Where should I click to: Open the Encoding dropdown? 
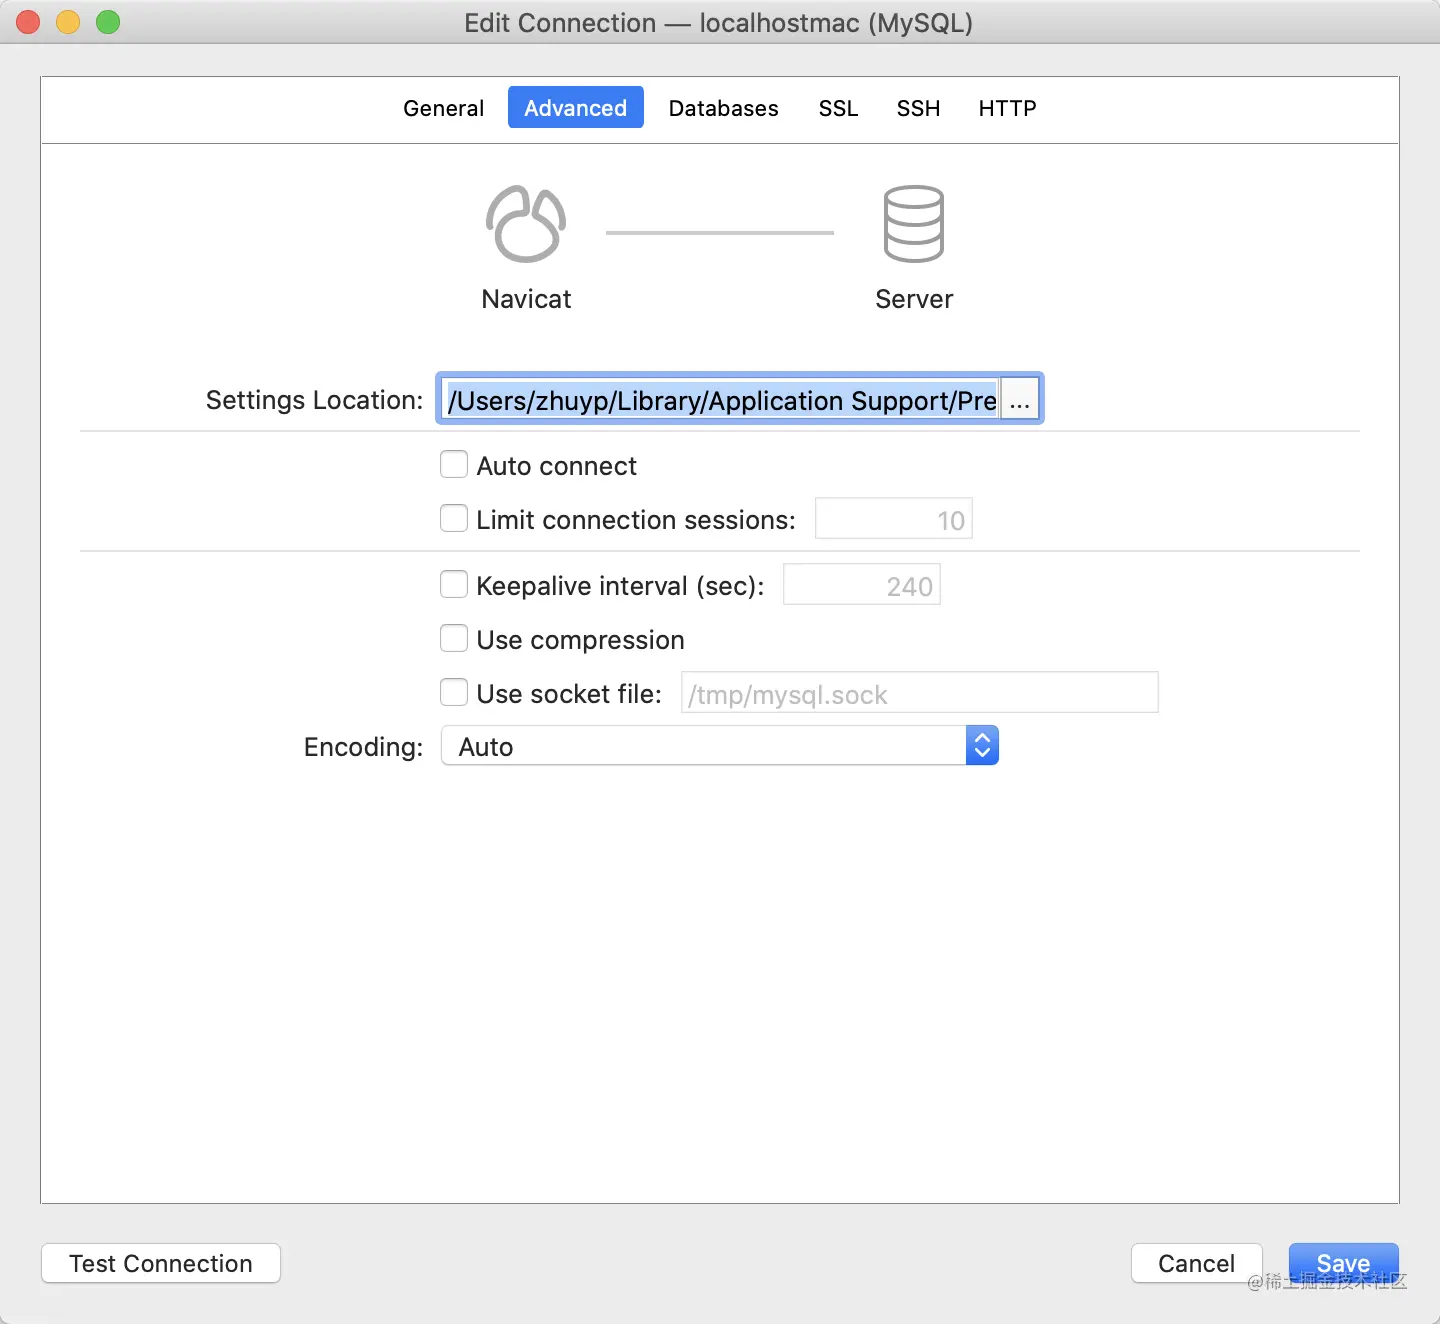pyautogui.click(x=720, y=746)
